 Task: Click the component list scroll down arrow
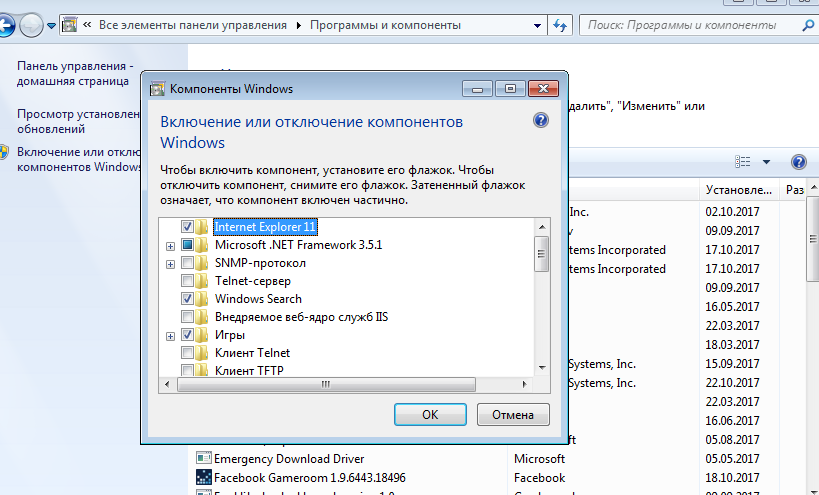tap(542, 368)
